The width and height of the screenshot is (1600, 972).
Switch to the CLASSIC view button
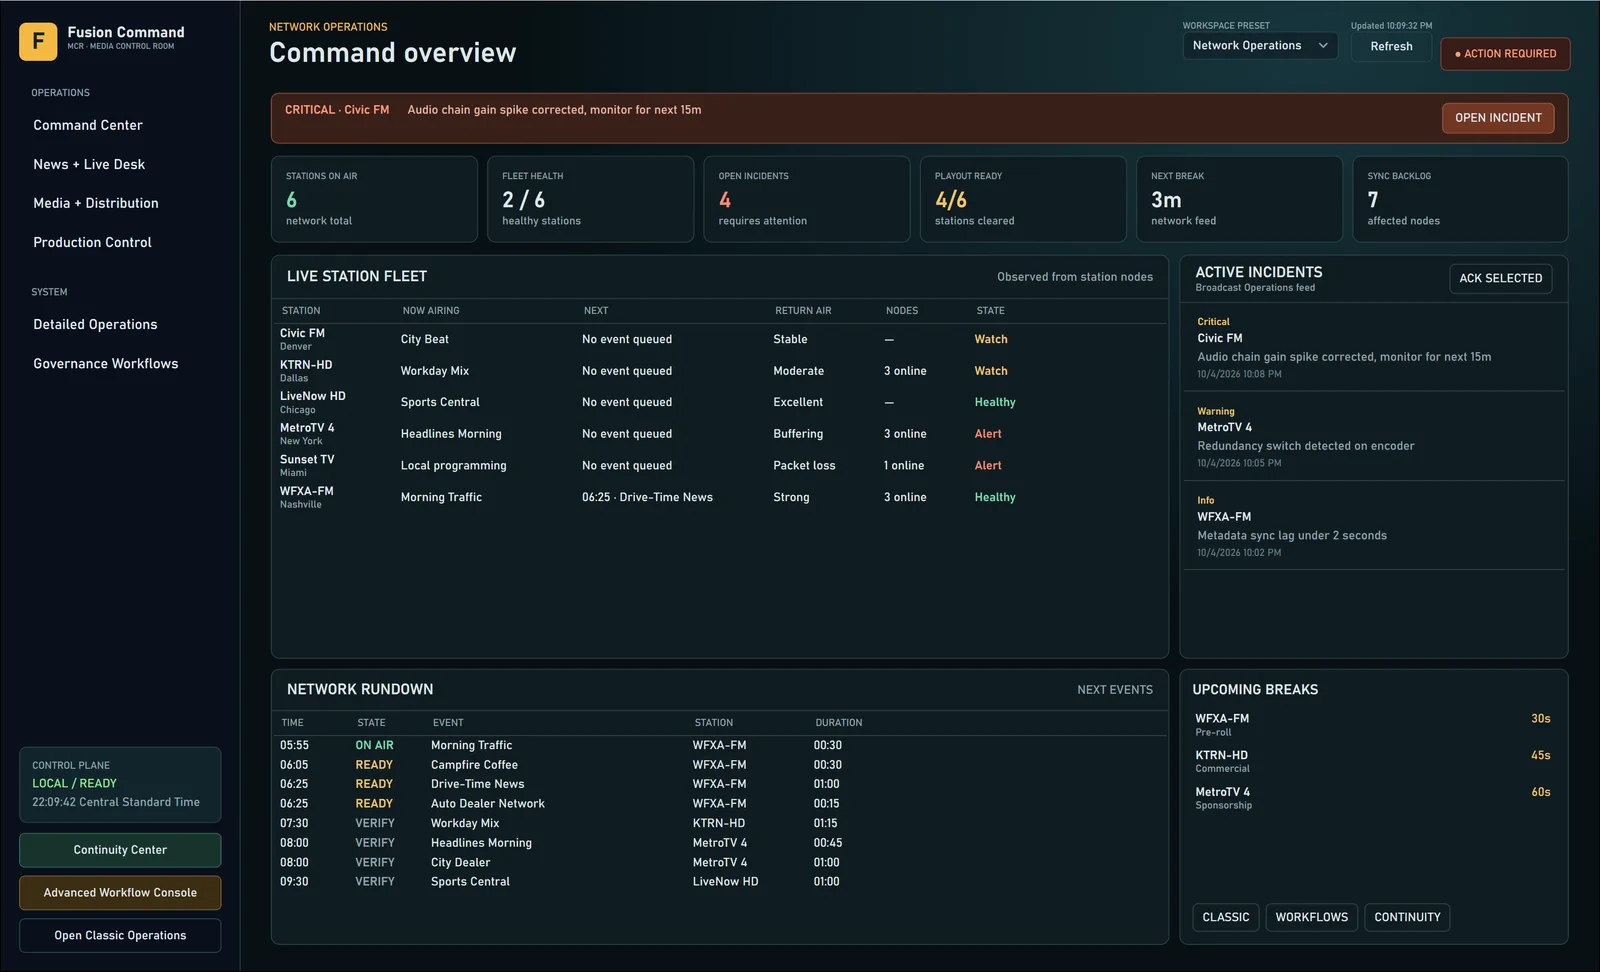tap(1225, 918)
